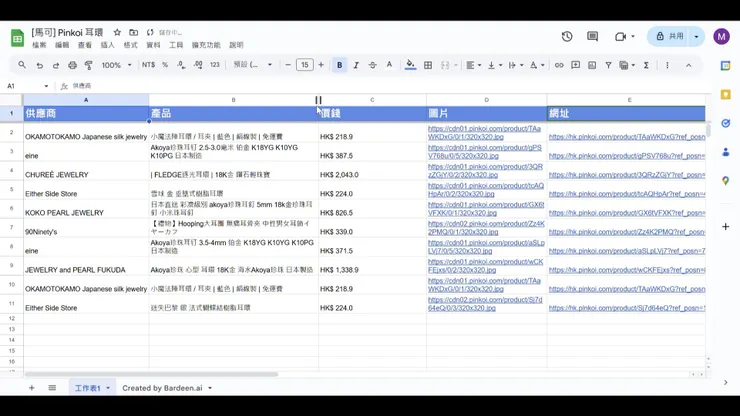Open the fill color picker
This screenshot has height=416, width=740.
pyautogui.click(x=411, y=65)
